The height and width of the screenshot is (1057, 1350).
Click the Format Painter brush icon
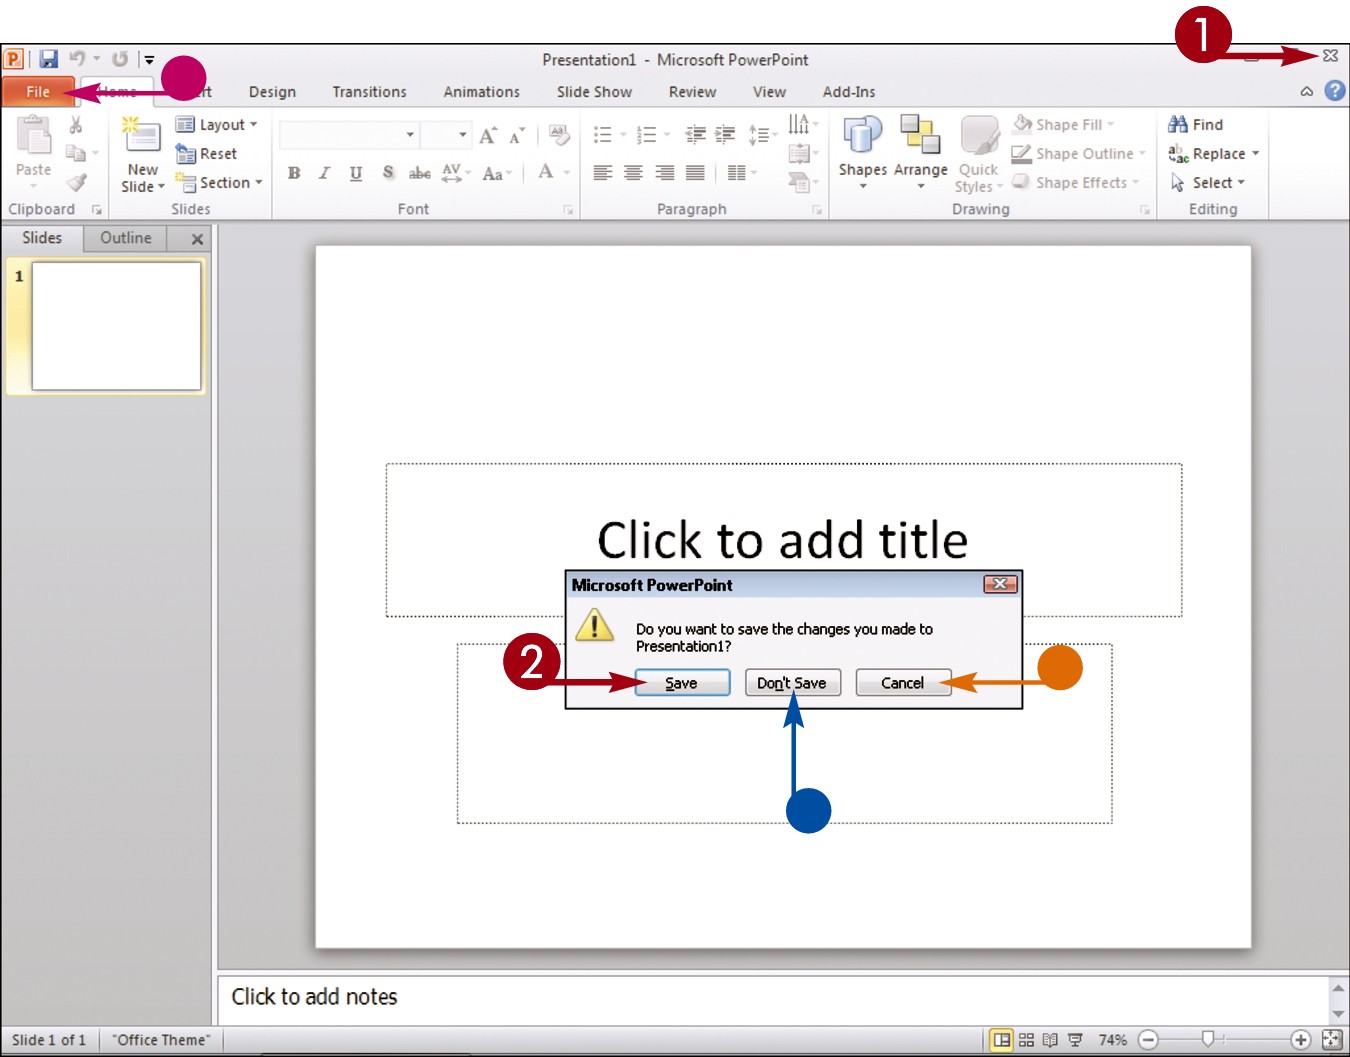click(x=76, y=182)
